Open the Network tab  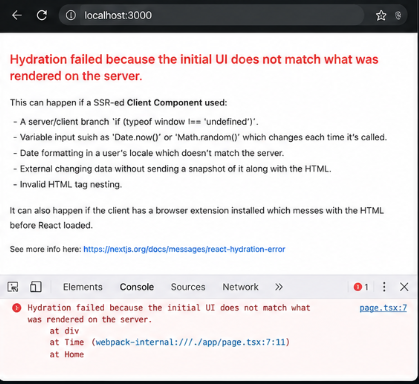tap(240, 287)
